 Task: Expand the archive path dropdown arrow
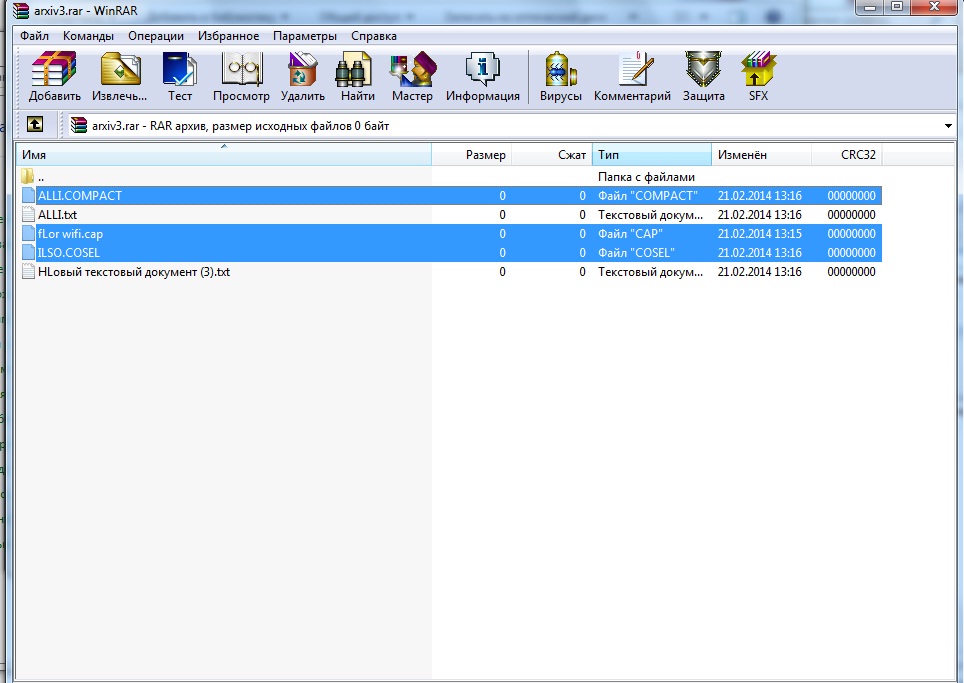point(948,126)
